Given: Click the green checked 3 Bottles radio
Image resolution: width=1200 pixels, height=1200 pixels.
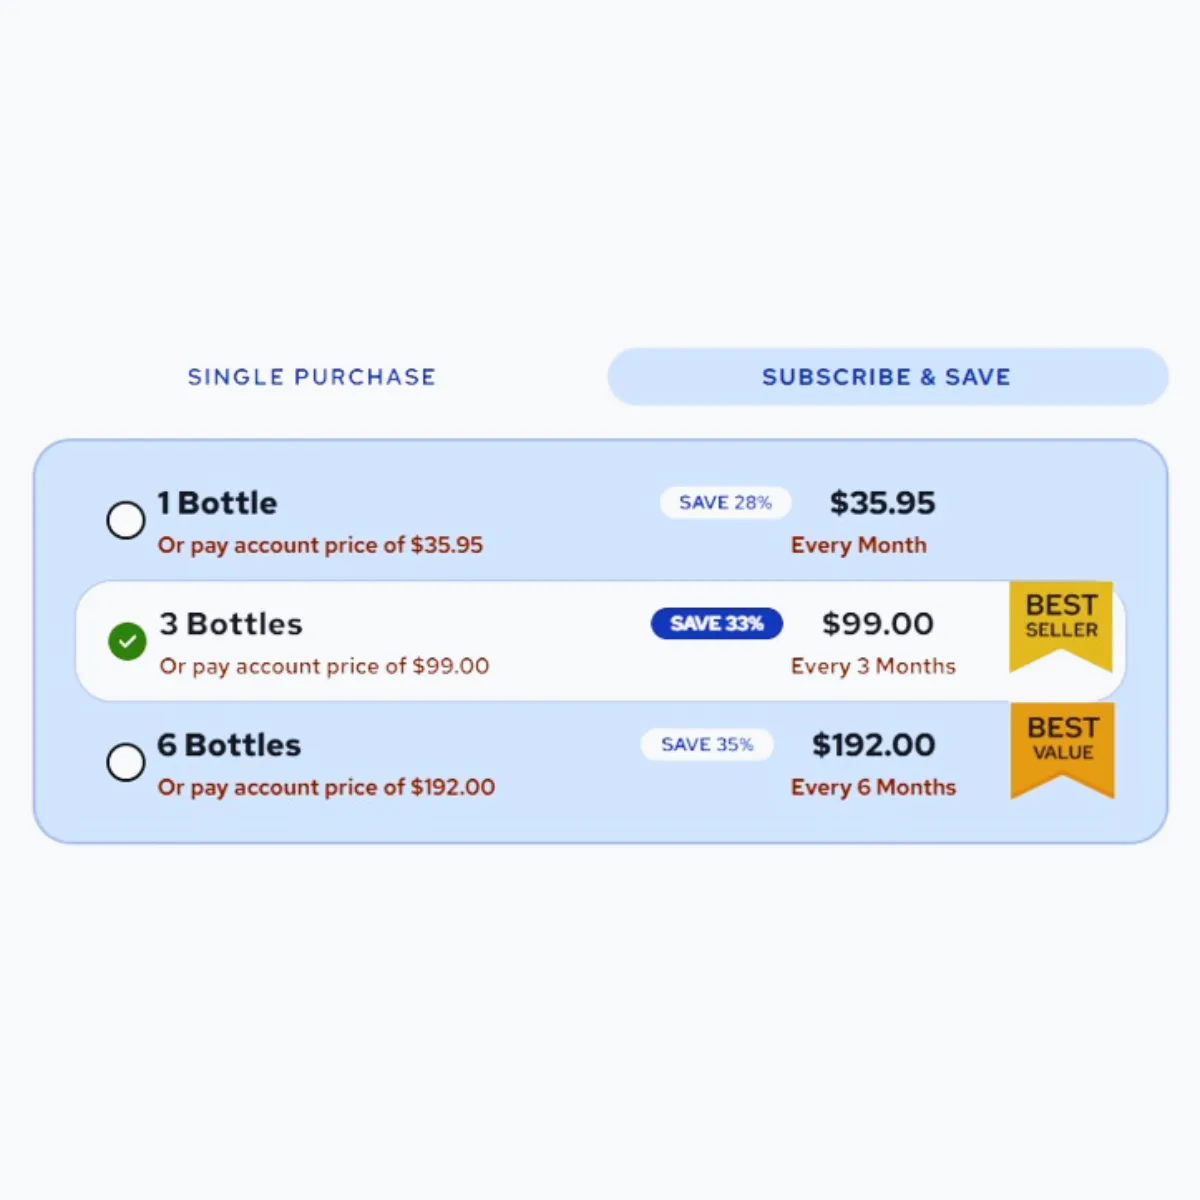Looking at the screenshot, I should pyautogui.click(x=127, y=641).
